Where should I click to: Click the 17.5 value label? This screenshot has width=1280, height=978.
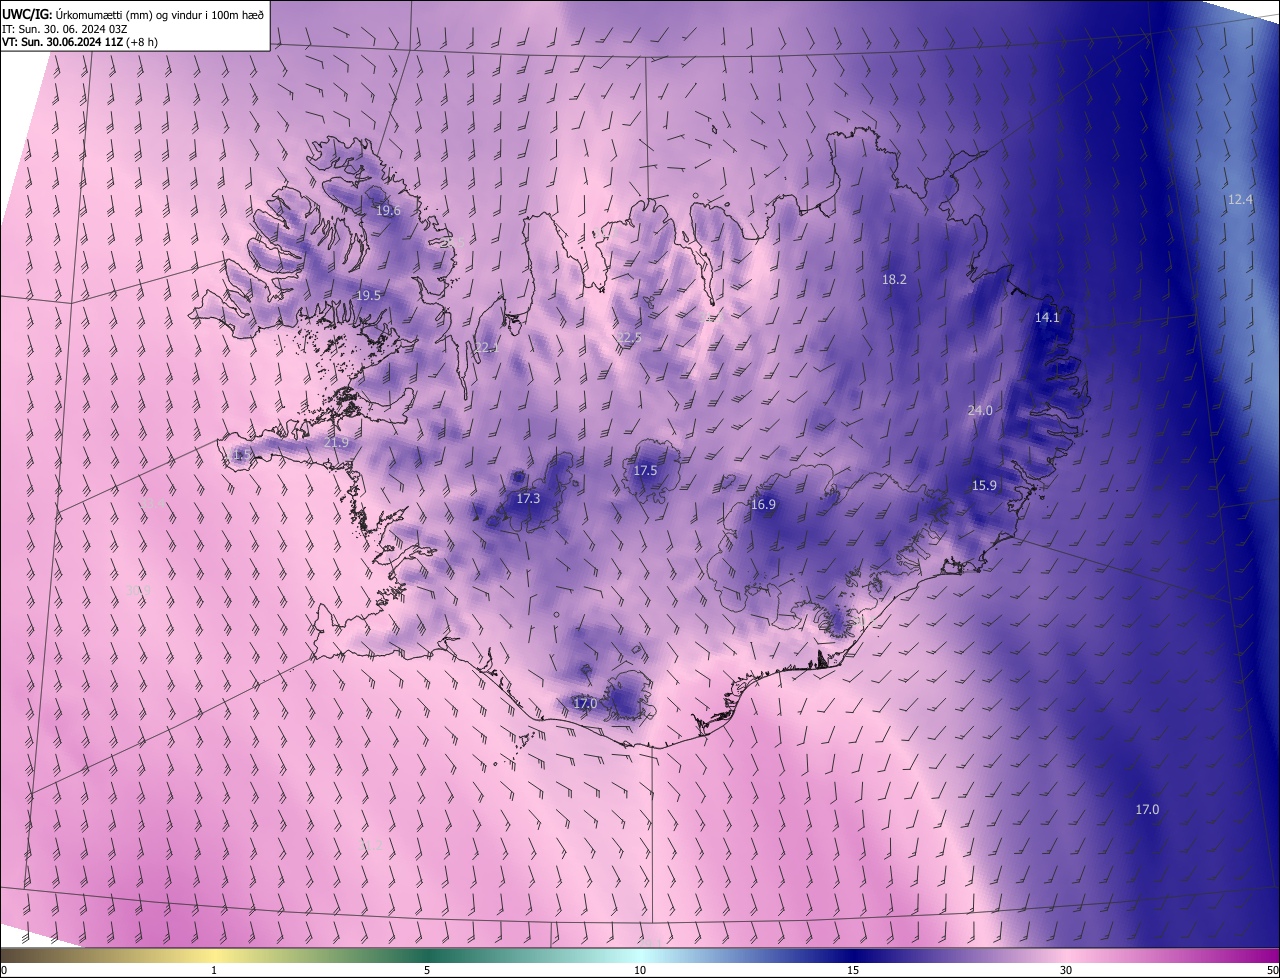click(645, 471)
